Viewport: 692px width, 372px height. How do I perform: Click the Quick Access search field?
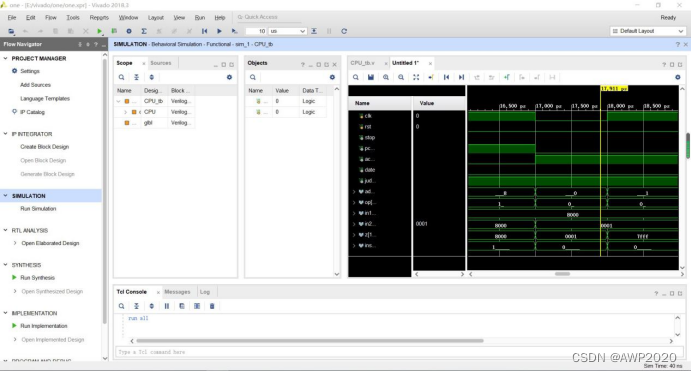269,17
